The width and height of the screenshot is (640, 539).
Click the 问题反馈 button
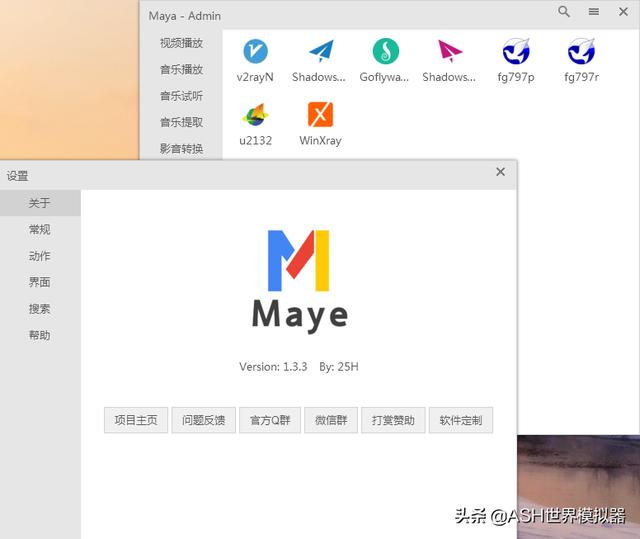(204, 420)
